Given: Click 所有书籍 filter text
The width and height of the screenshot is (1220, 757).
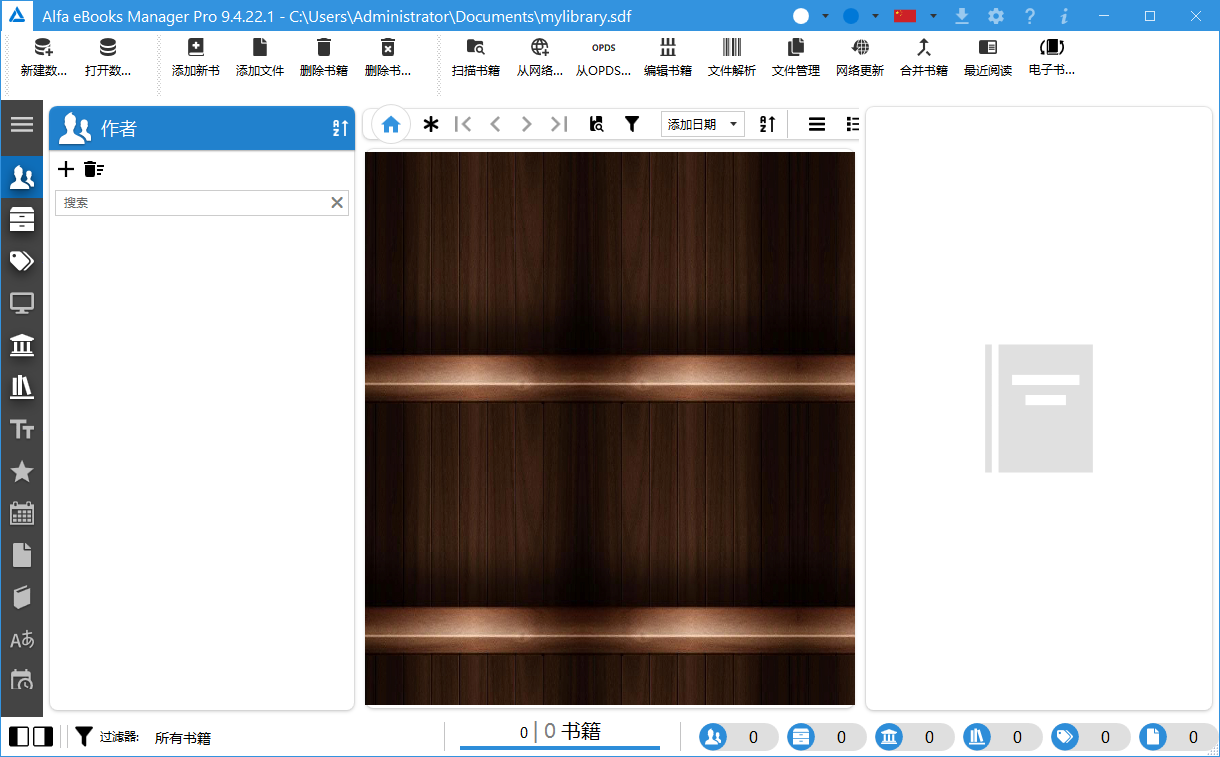Looking at the screenshot, I should point(183,738).
